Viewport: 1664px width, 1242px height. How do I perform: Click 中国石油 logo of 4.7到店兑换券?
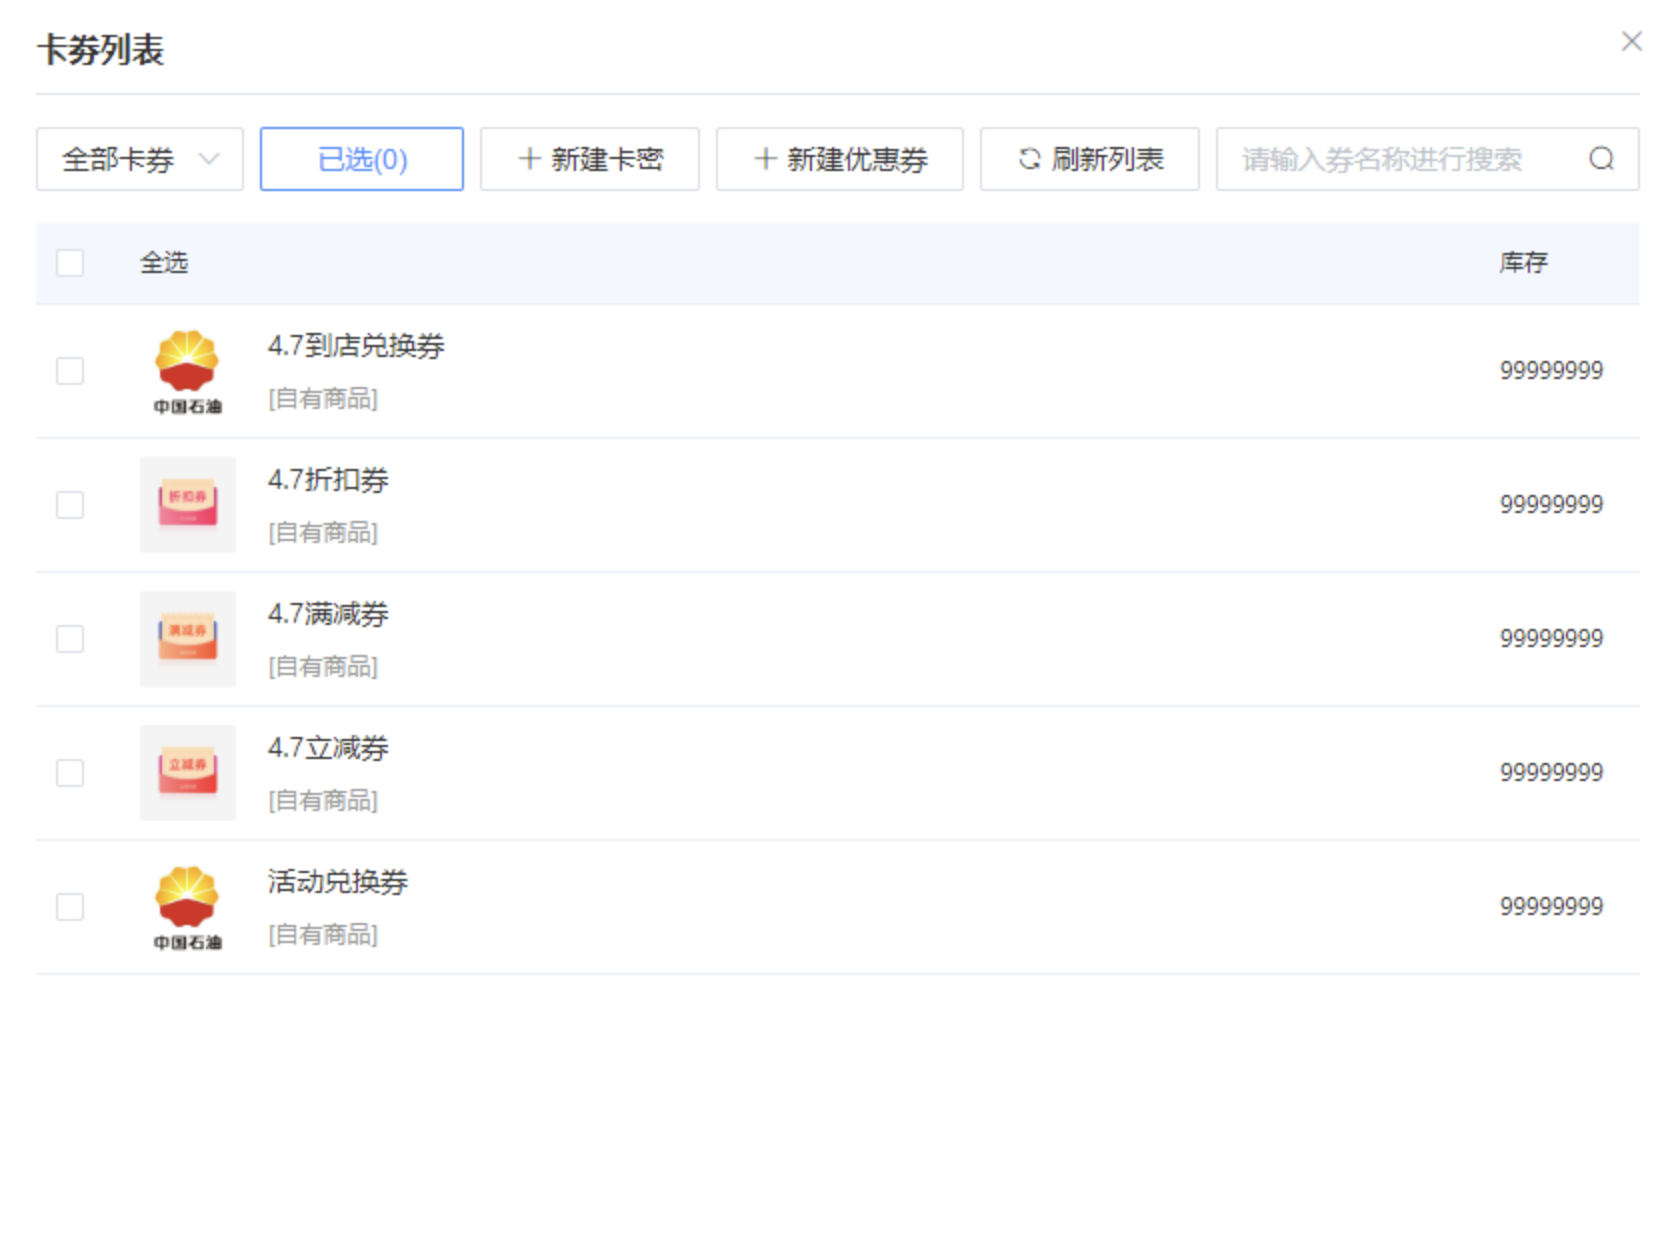tap(187, 371)
